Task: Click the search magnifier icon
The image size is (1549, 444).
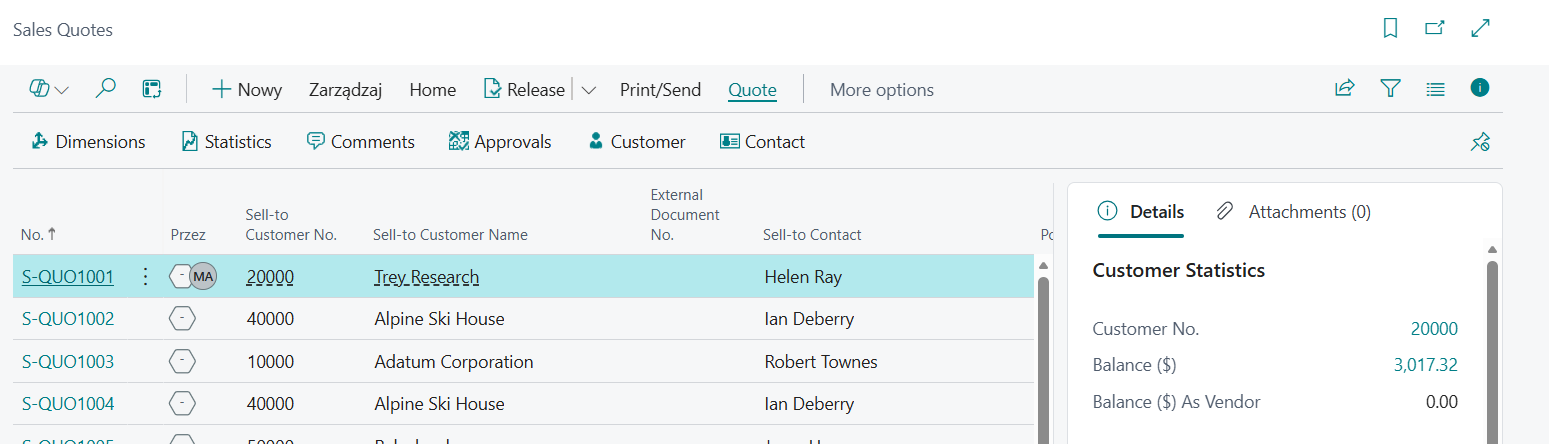Action: pos(105,89)
